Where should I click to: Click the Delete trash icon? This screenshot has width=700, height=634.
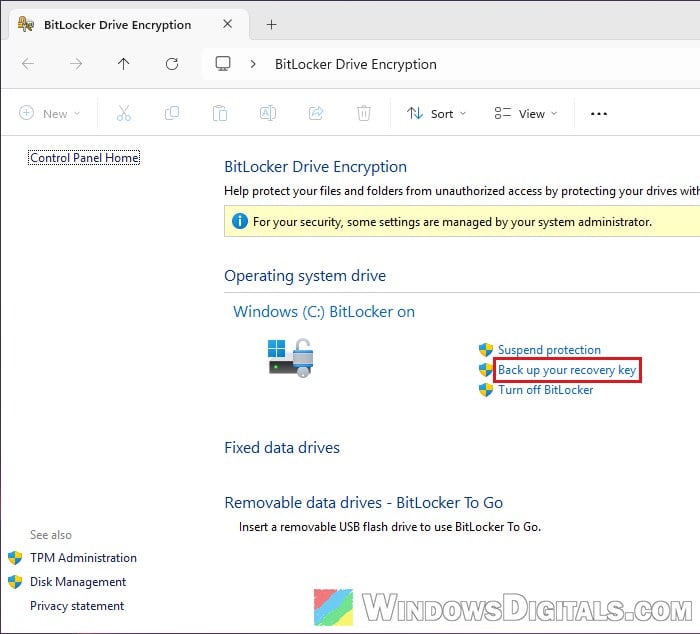[364, 113]
